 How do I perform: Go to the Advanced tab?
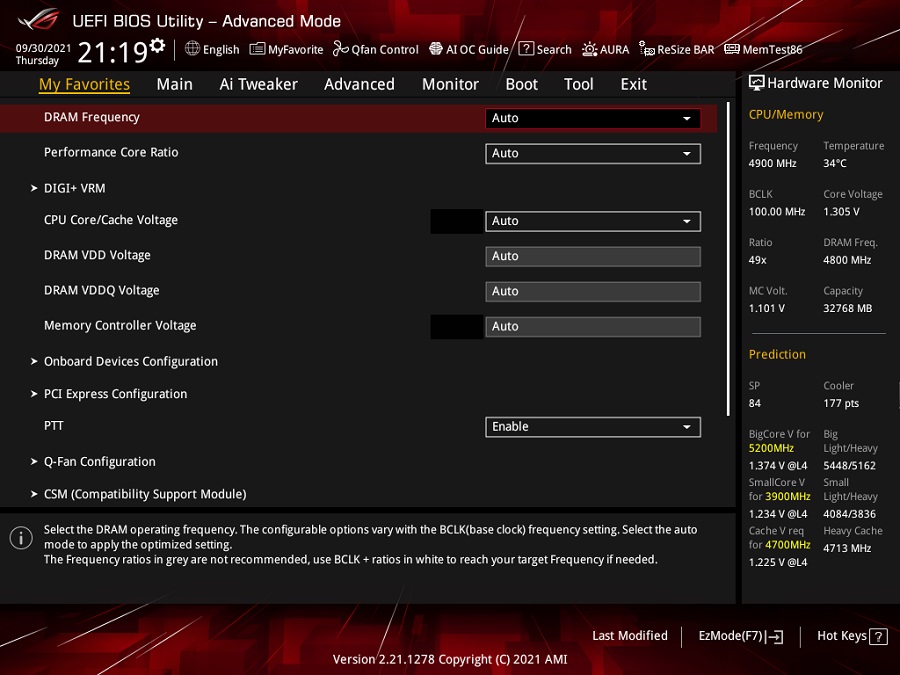pos(359,84)
